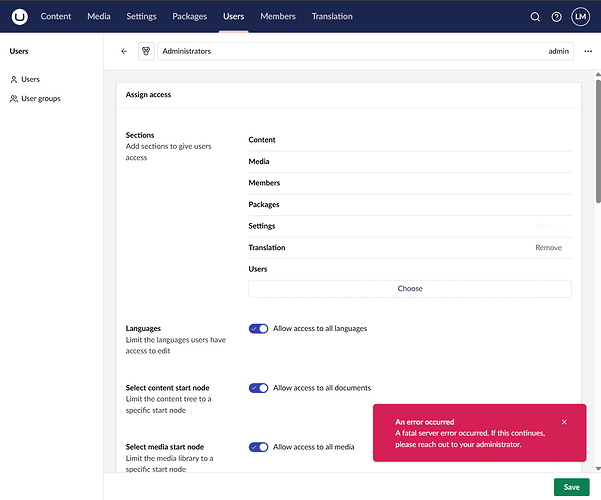
Task: Select User groups in the sidebar
Action: (x=43, y=98)
